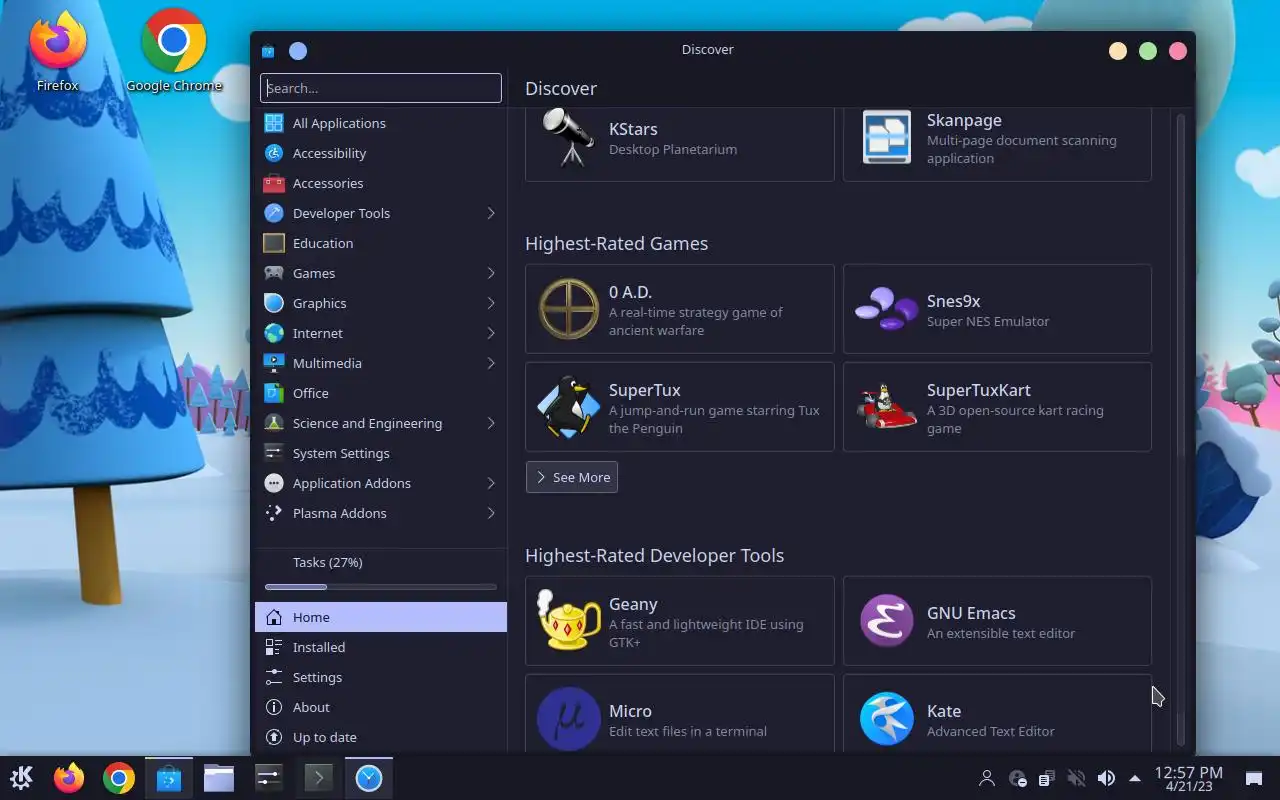The width and height of the screenshot is (1280, 800).
Task: Click the 0 A.D. game icon
Action: point(568,309)
